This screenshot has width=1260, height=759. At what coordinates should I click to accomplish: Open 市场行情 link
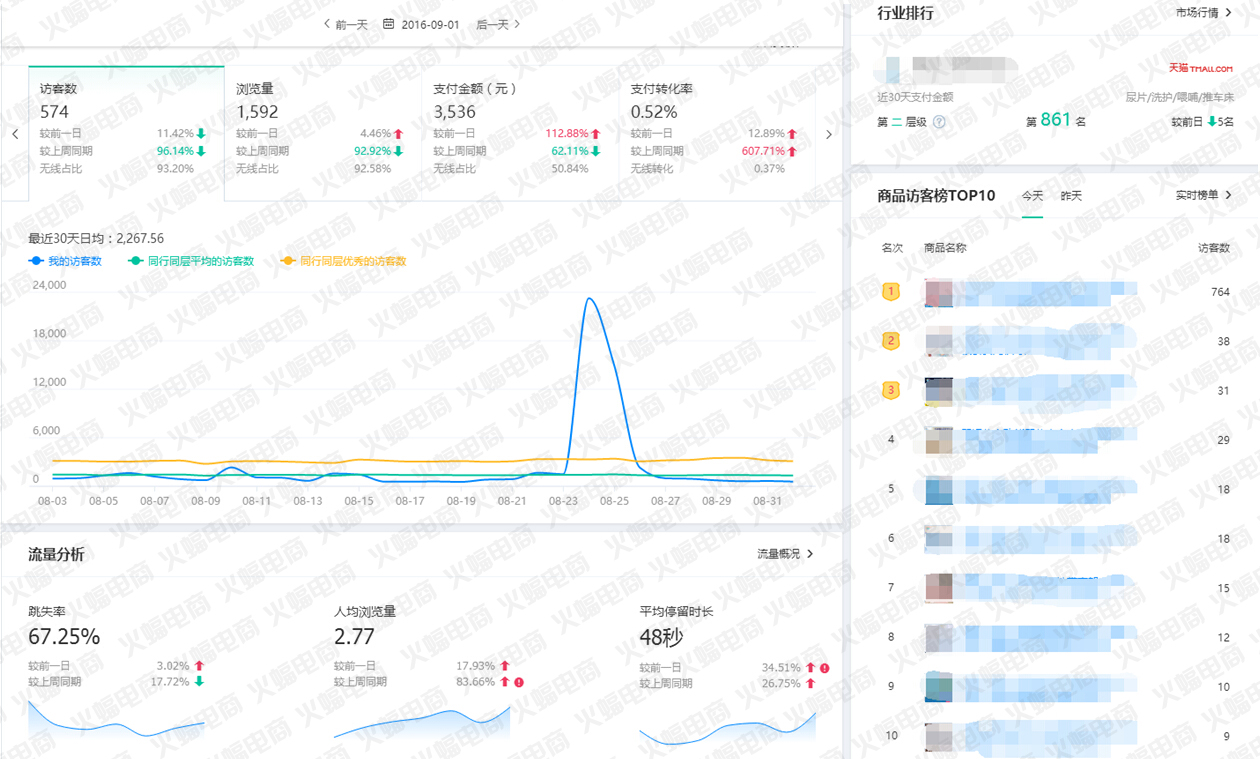(x=1203, y=13)
